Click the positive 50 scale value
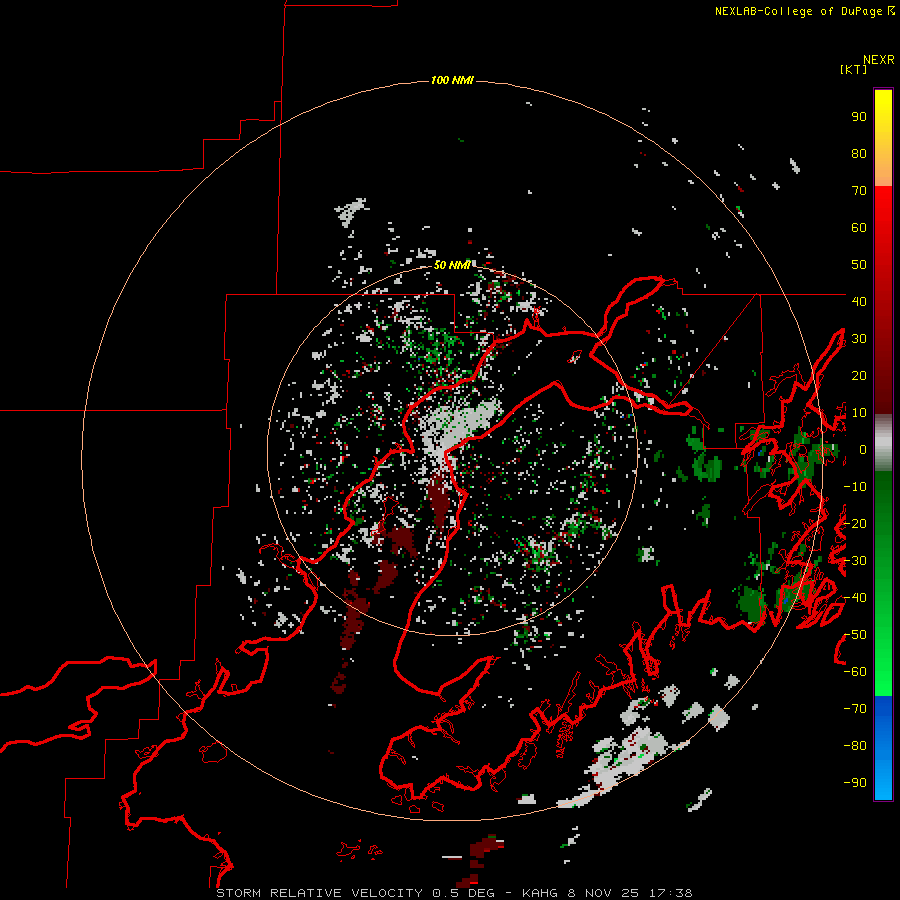Screen dimensions: 900x900 click(859, 265)
